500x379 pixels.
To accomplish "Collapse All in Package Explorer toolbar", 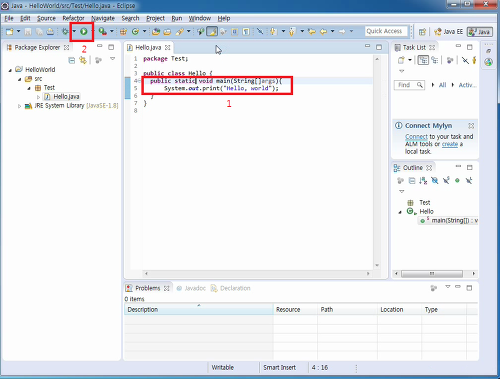I will pos(71,60).
